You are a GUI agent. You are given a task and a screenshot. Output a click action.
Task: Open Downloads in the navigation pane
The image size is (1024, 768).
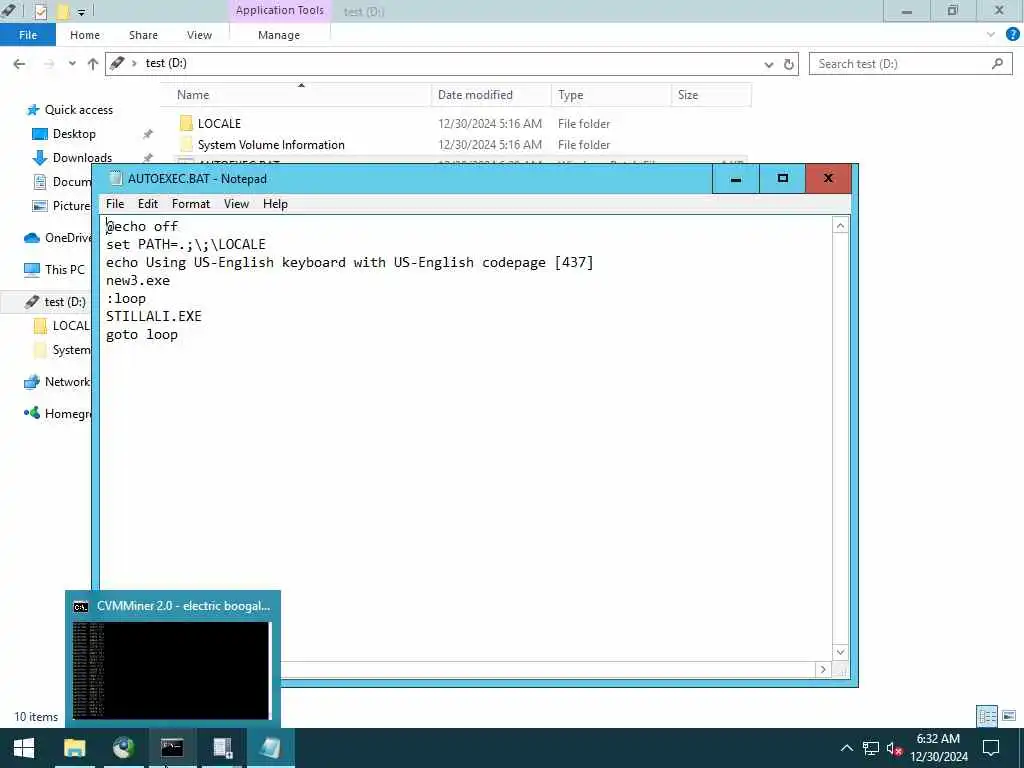[x=82, y=157]
